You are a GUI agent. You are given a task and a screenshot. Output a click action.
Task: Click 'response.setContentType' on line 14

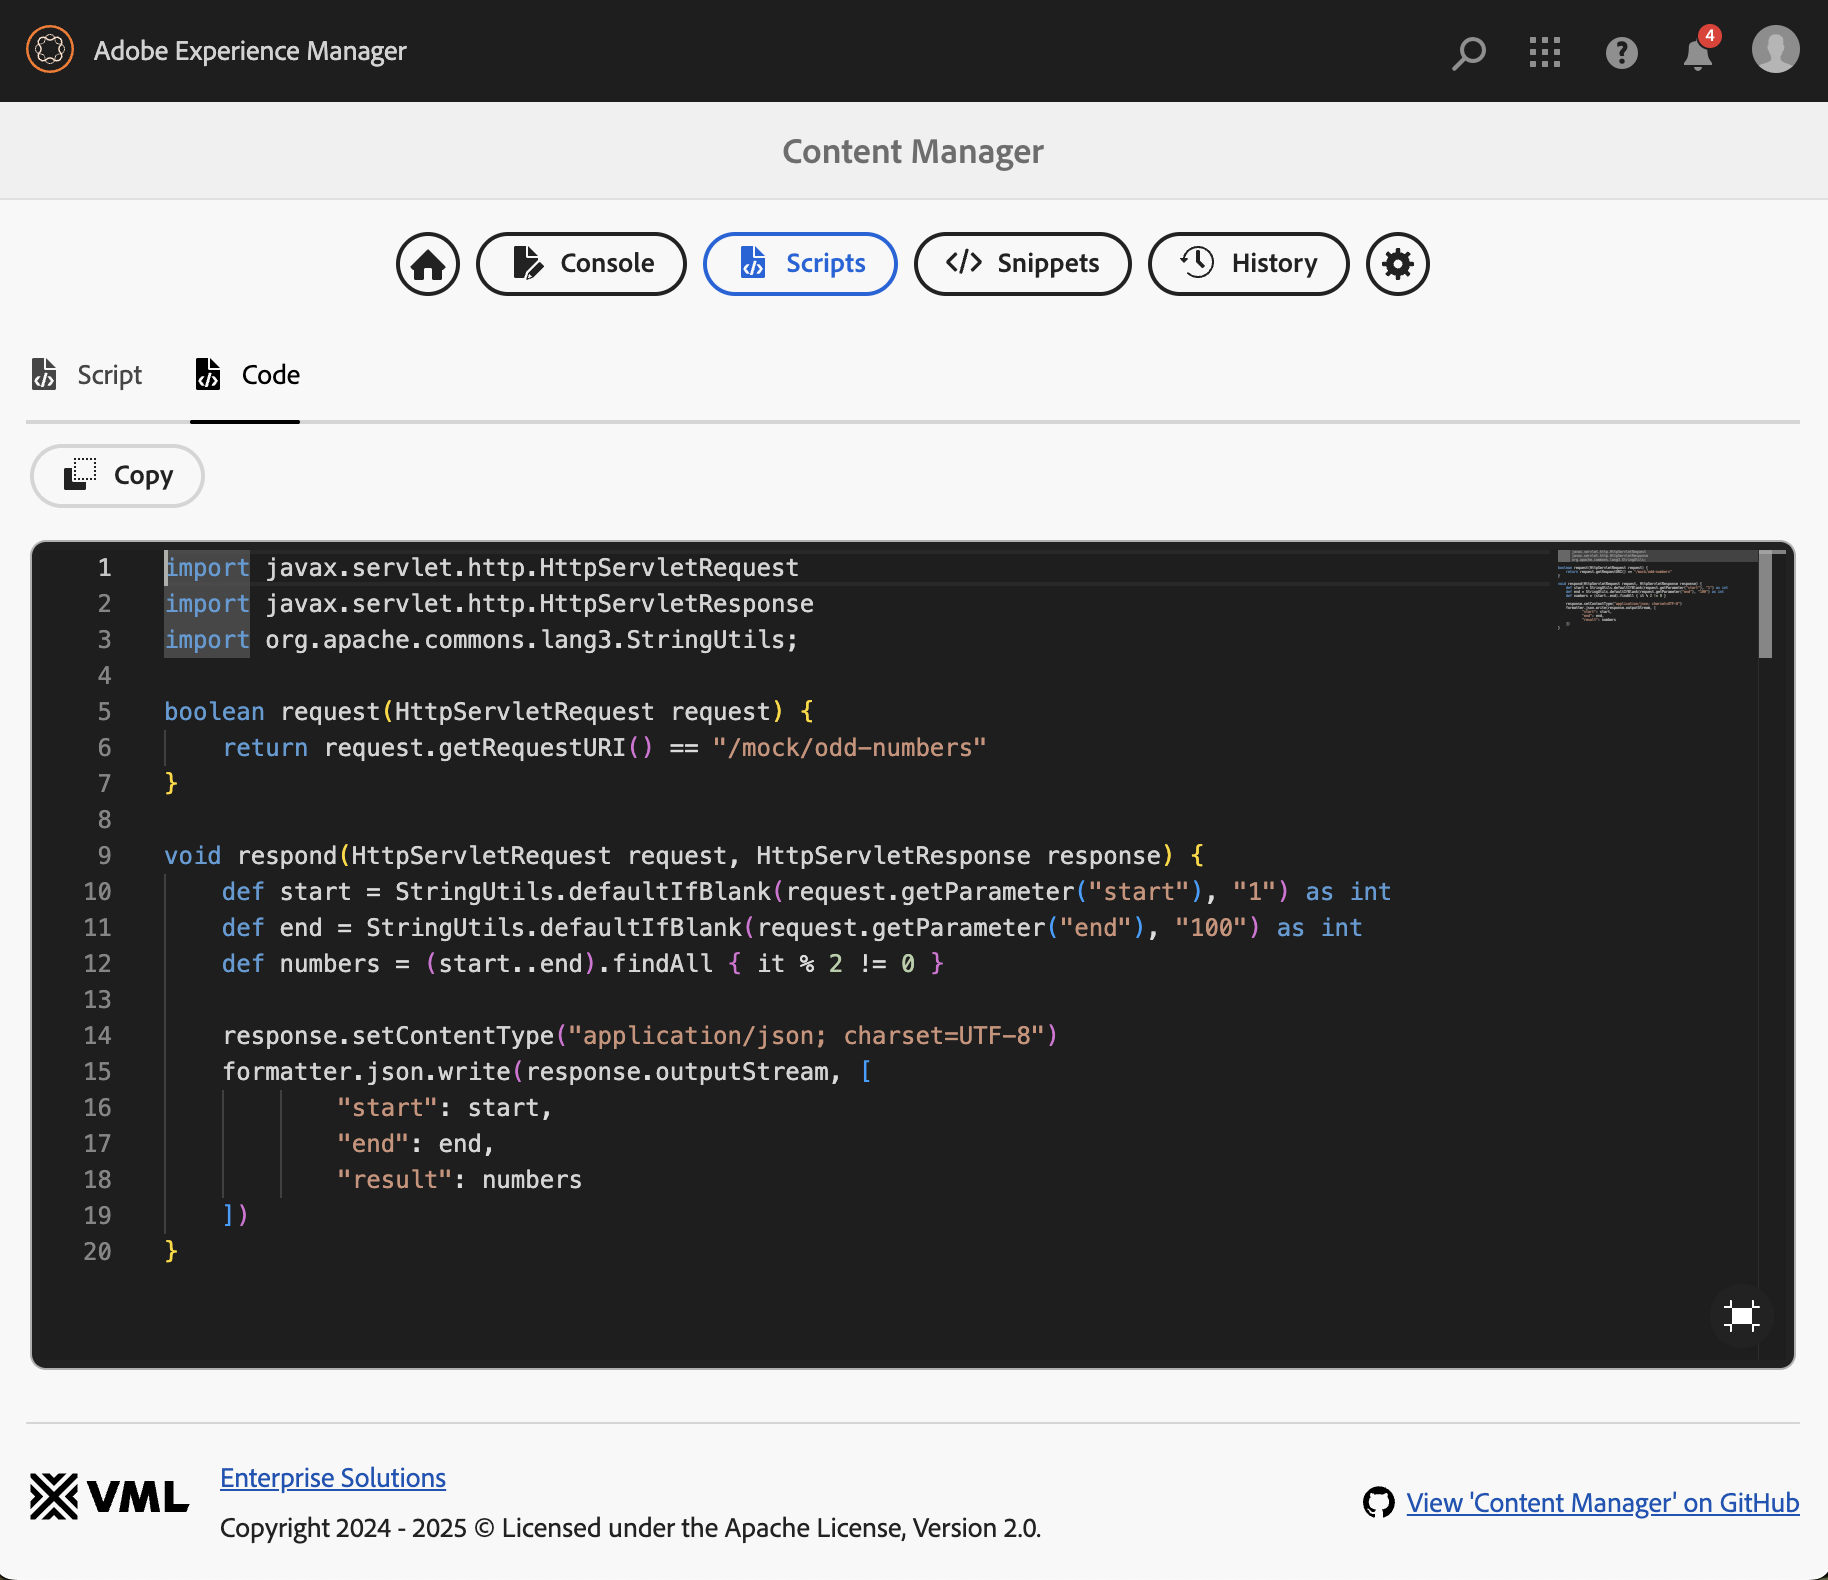click(388, 1036)
